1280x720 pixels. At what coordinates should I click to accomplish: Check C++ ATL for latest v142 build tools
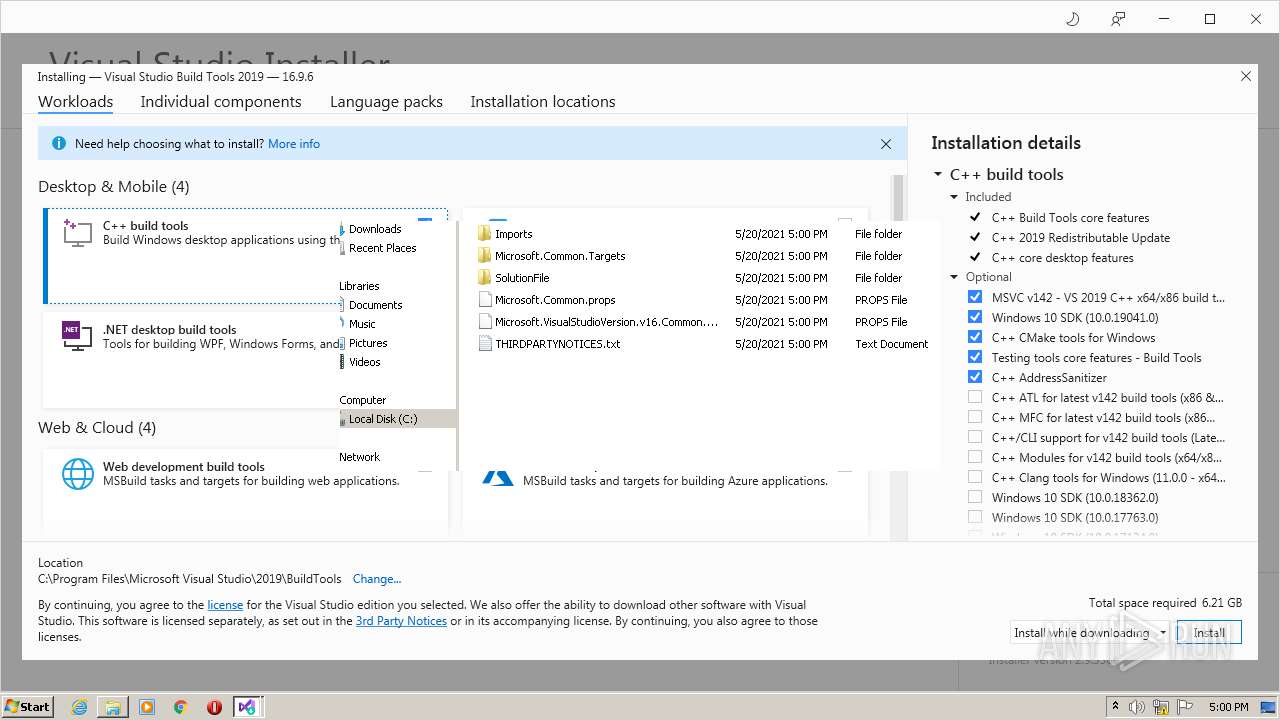coord(975,397)
